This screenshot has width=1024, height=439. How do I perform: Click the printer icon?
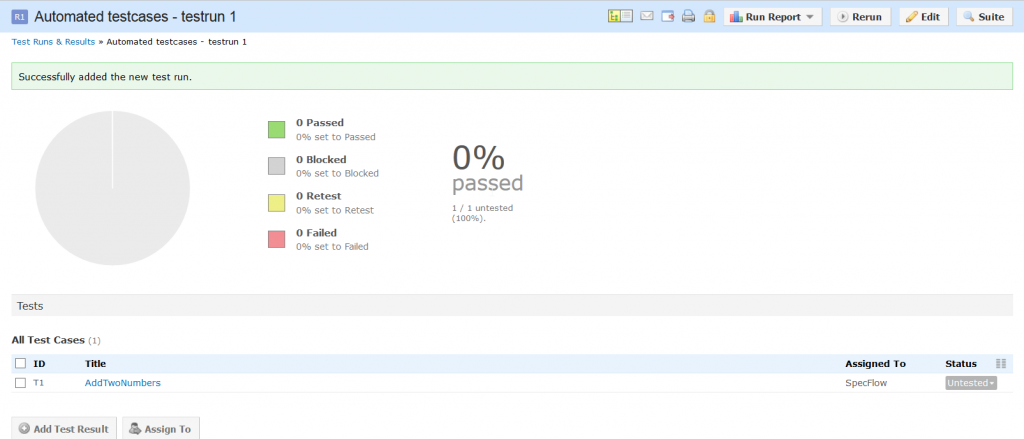tap(688, 17)
